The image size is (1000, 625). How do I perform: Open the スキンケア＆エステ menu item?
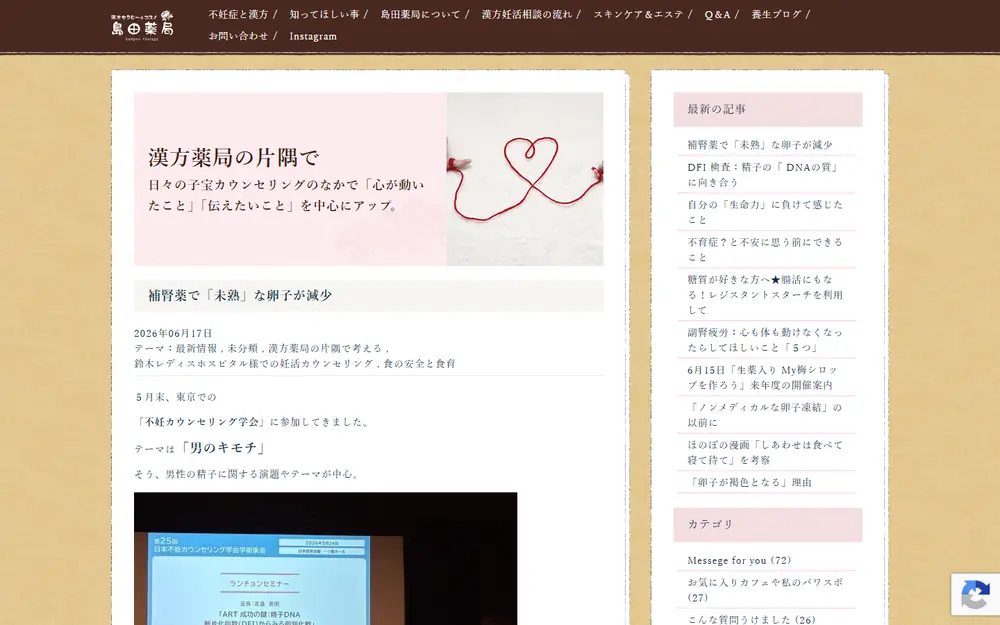638,14
